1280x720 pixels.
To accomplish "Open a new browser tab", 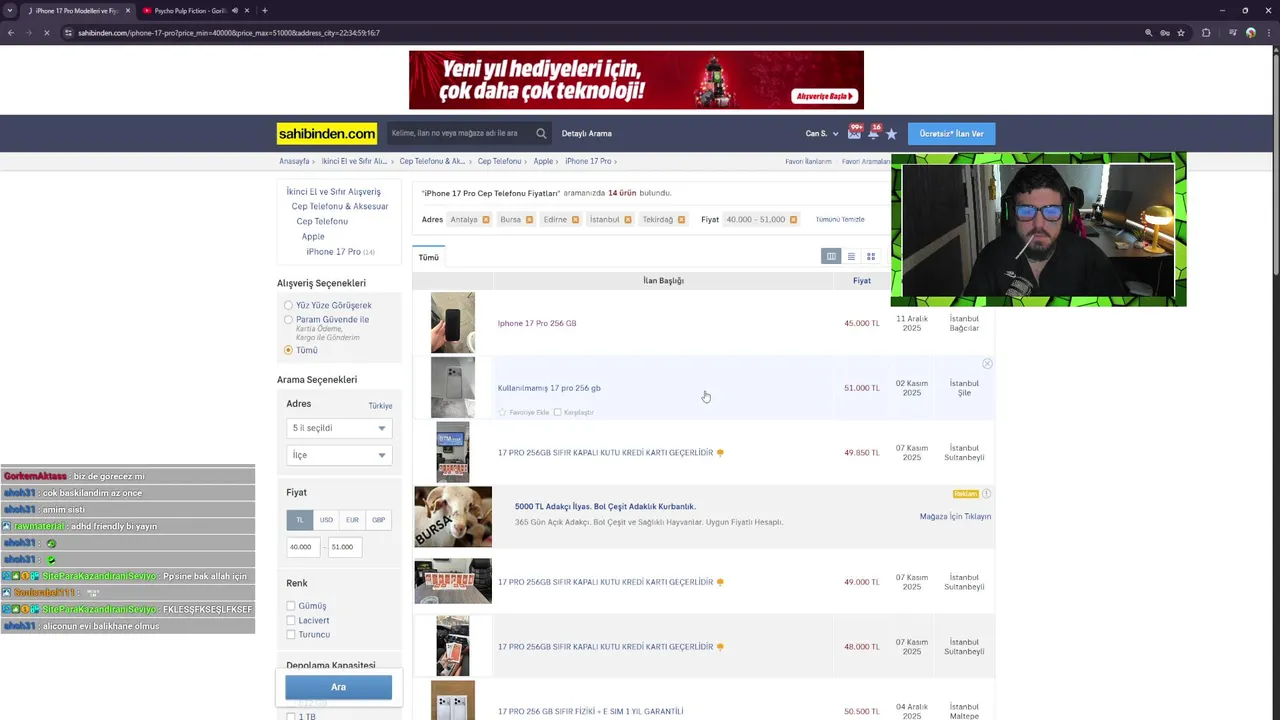I will [264, 11].
